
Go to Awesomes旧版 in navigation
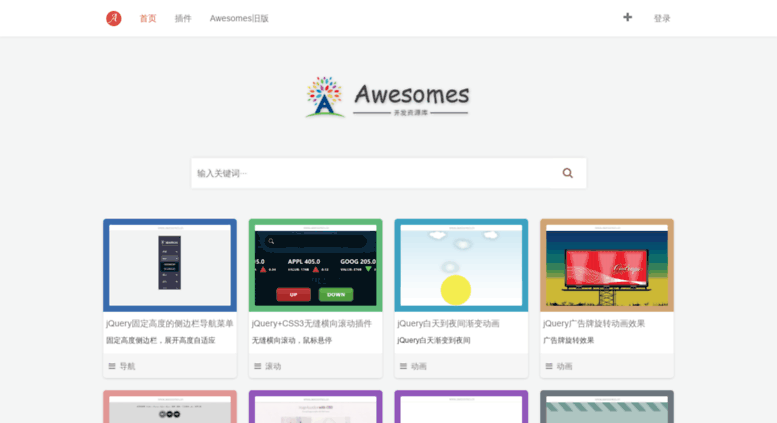[x=239, y=18]
